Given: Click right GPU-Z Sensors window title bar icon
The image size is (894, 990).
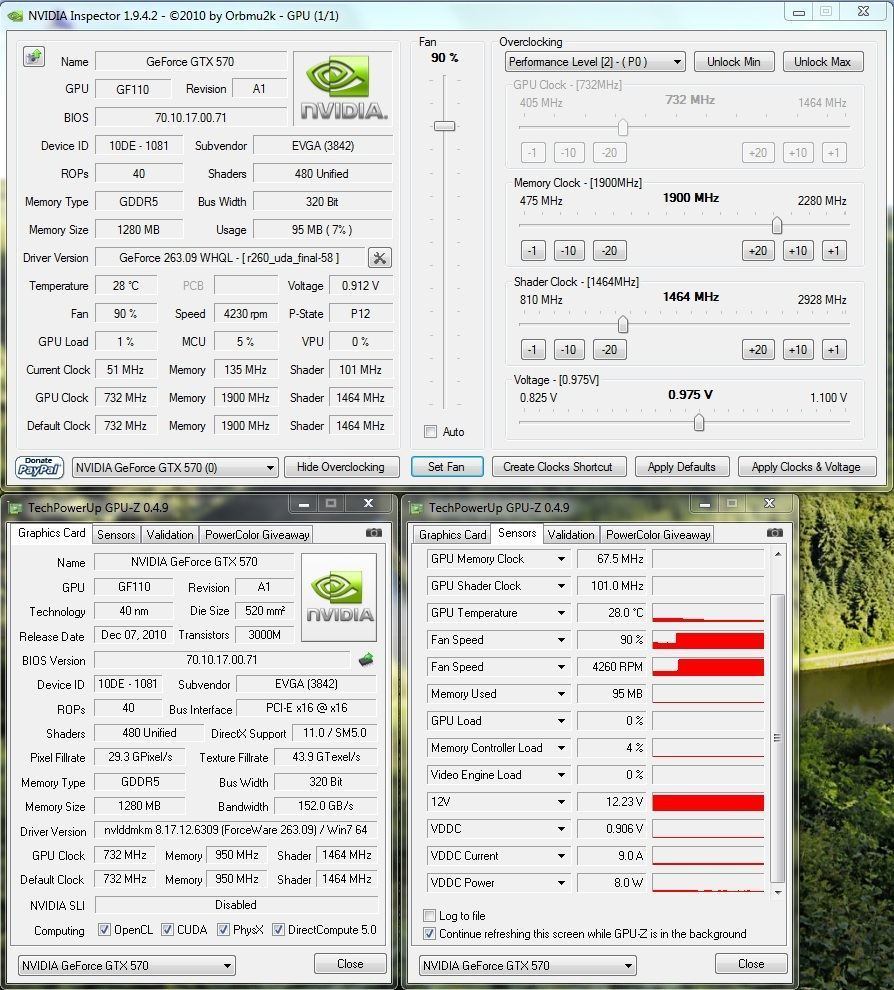Looking at the screenshot, I should (x=416, y=508).
